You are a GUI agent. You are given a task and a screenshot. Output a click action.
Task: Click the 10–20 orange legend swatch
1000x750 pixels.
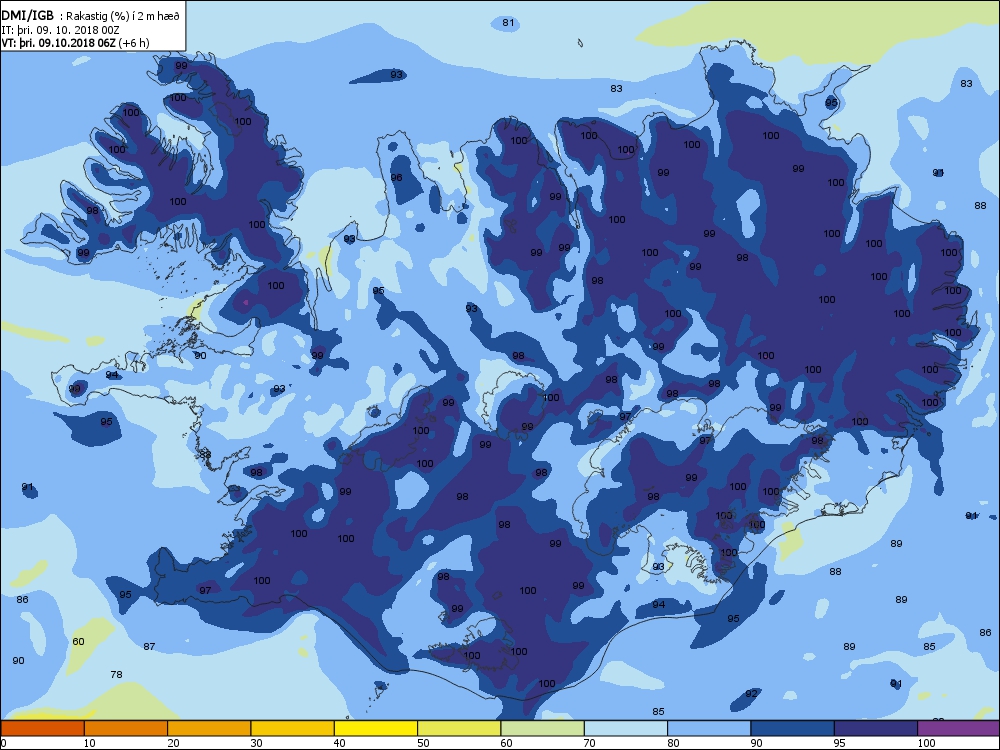[x=126, y=728]
